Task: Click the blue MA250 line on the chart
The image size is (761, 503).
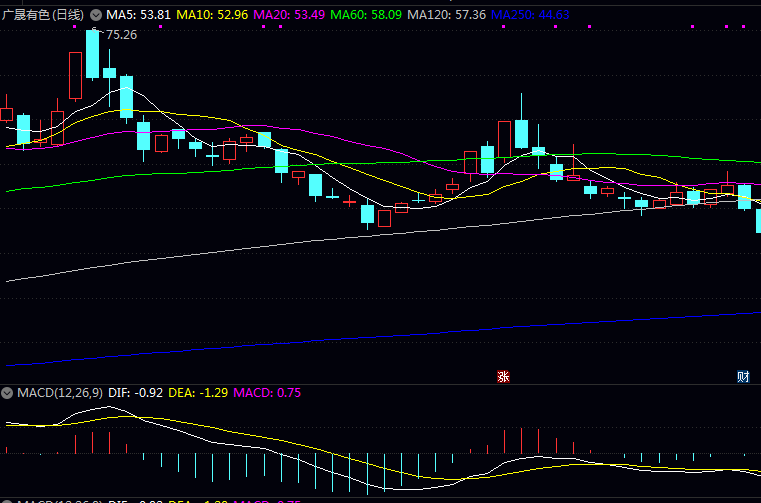Action: pyautogui.click(x=400, y=329)
